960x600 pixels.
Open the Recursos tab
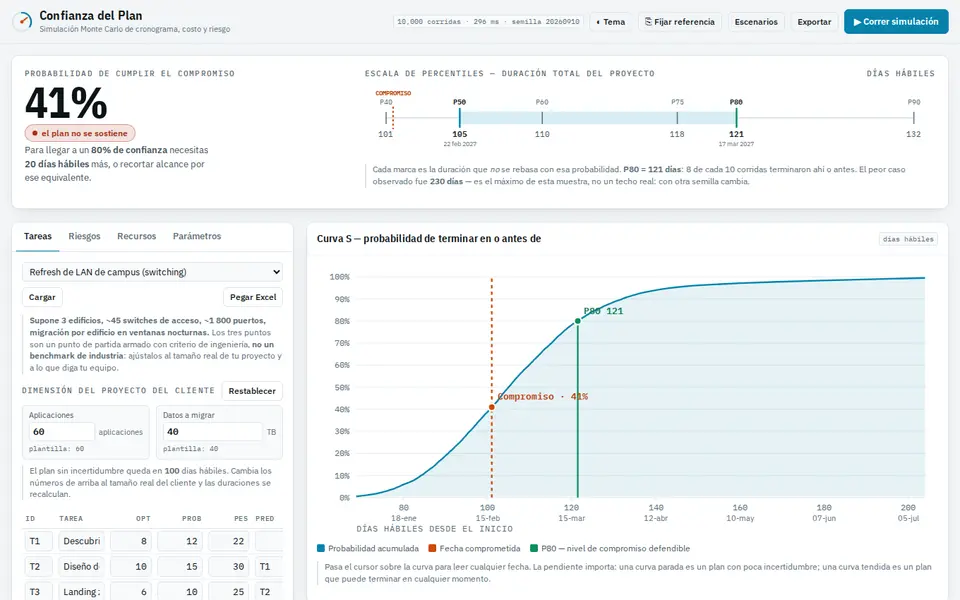click(x=137, y=236)
